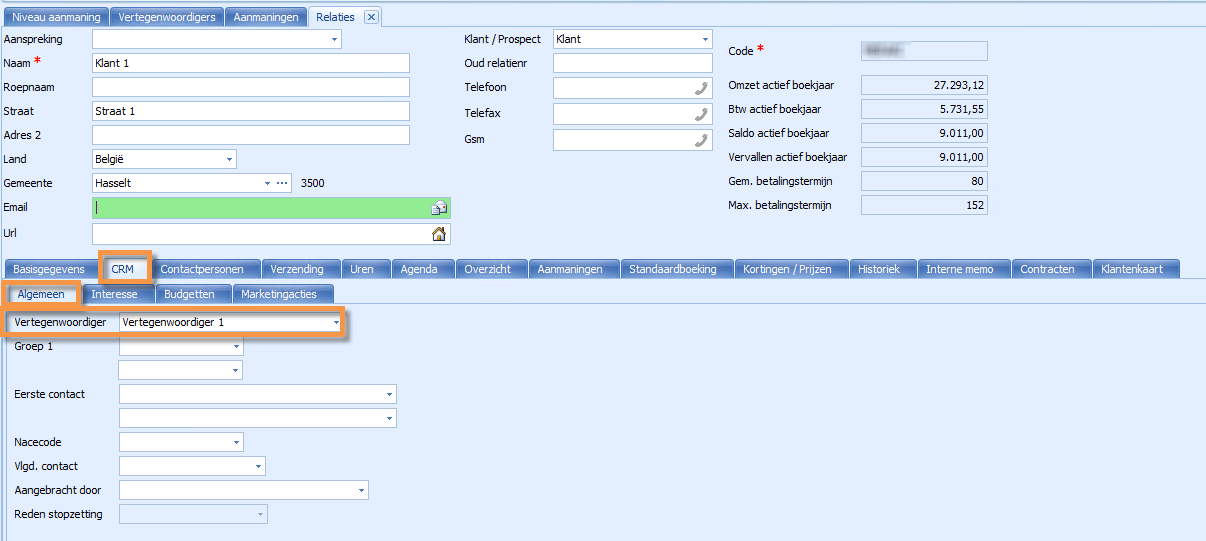Screen dimensions: 1206x541
Task: Click the Omzet actief boekjaar value 27.293,12
Action: 924,86
